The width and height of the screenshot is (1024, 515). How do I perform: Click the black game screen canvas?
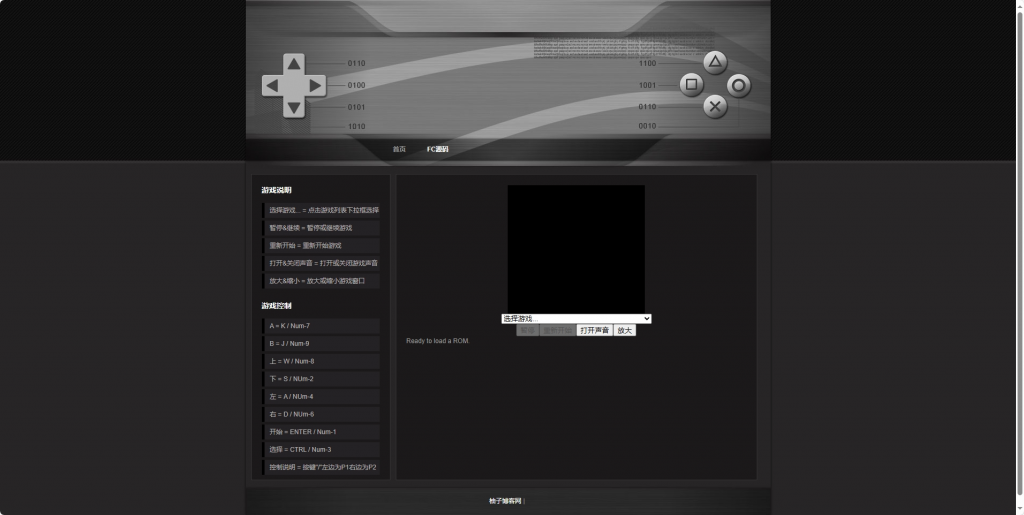576,248
